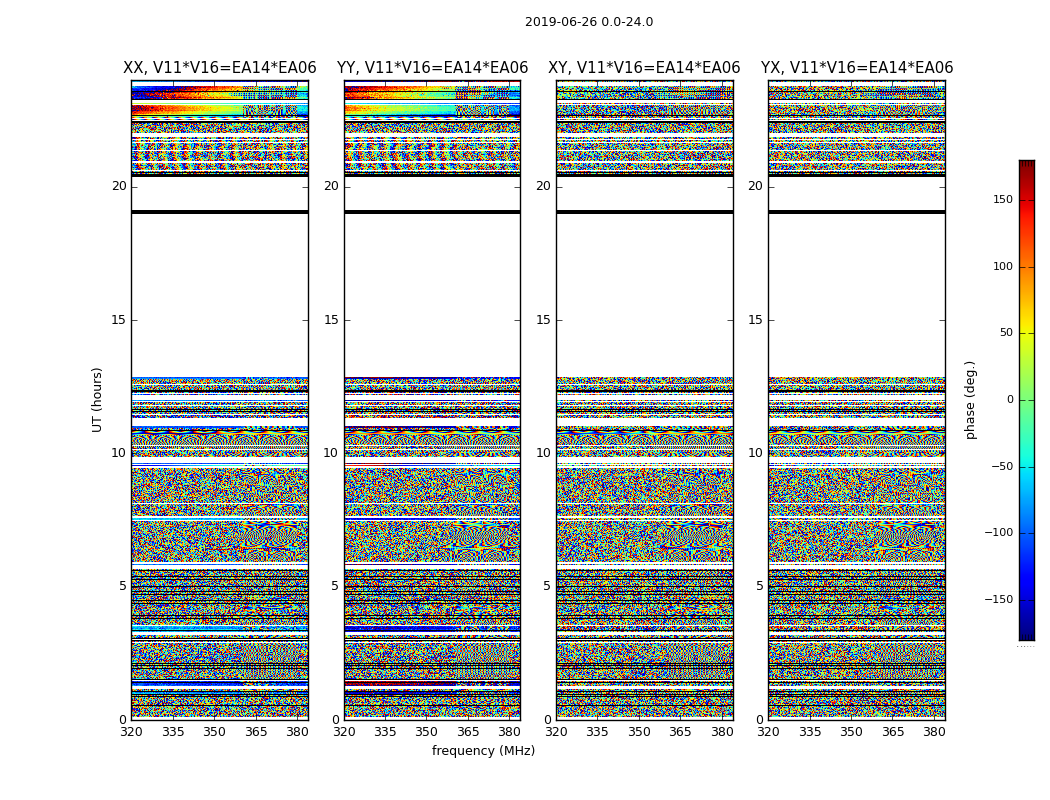Screen dimensions: 1050x800
Task: Click y-tick '5' of the YY plot
Action: click(335, 586)
